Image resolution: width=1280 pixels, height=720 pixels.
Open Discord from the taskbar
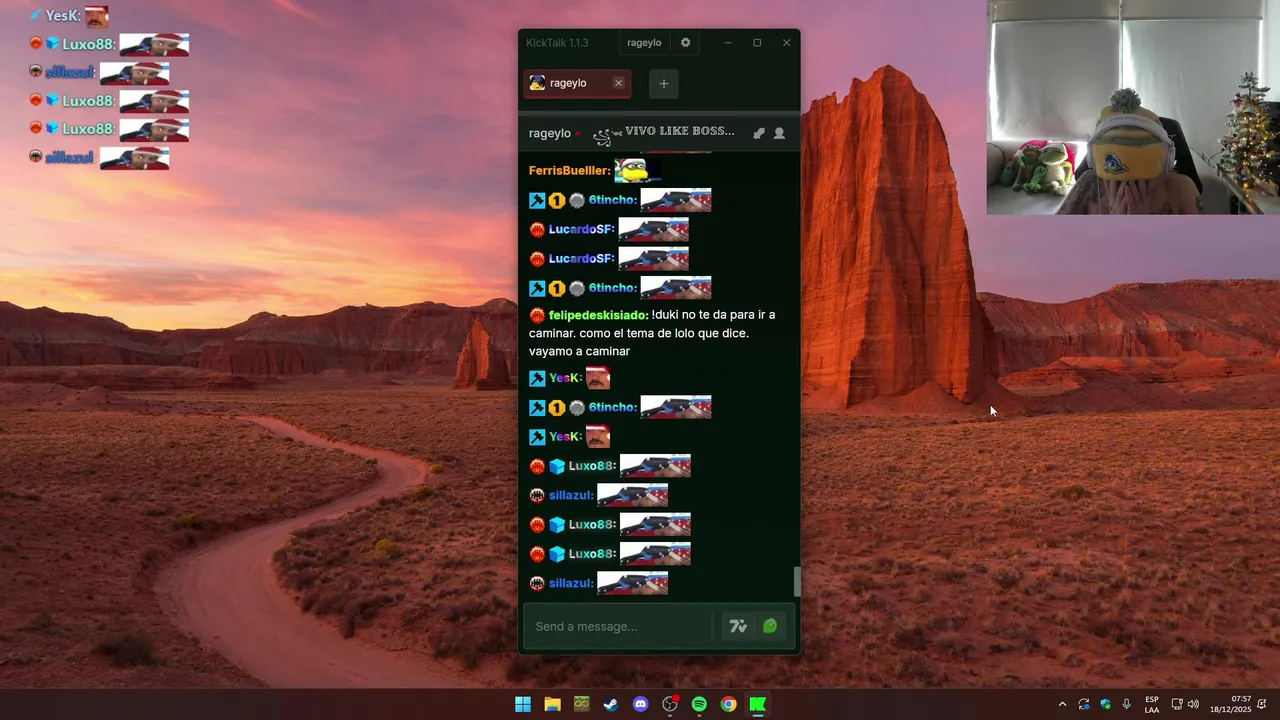click(640, 704)
